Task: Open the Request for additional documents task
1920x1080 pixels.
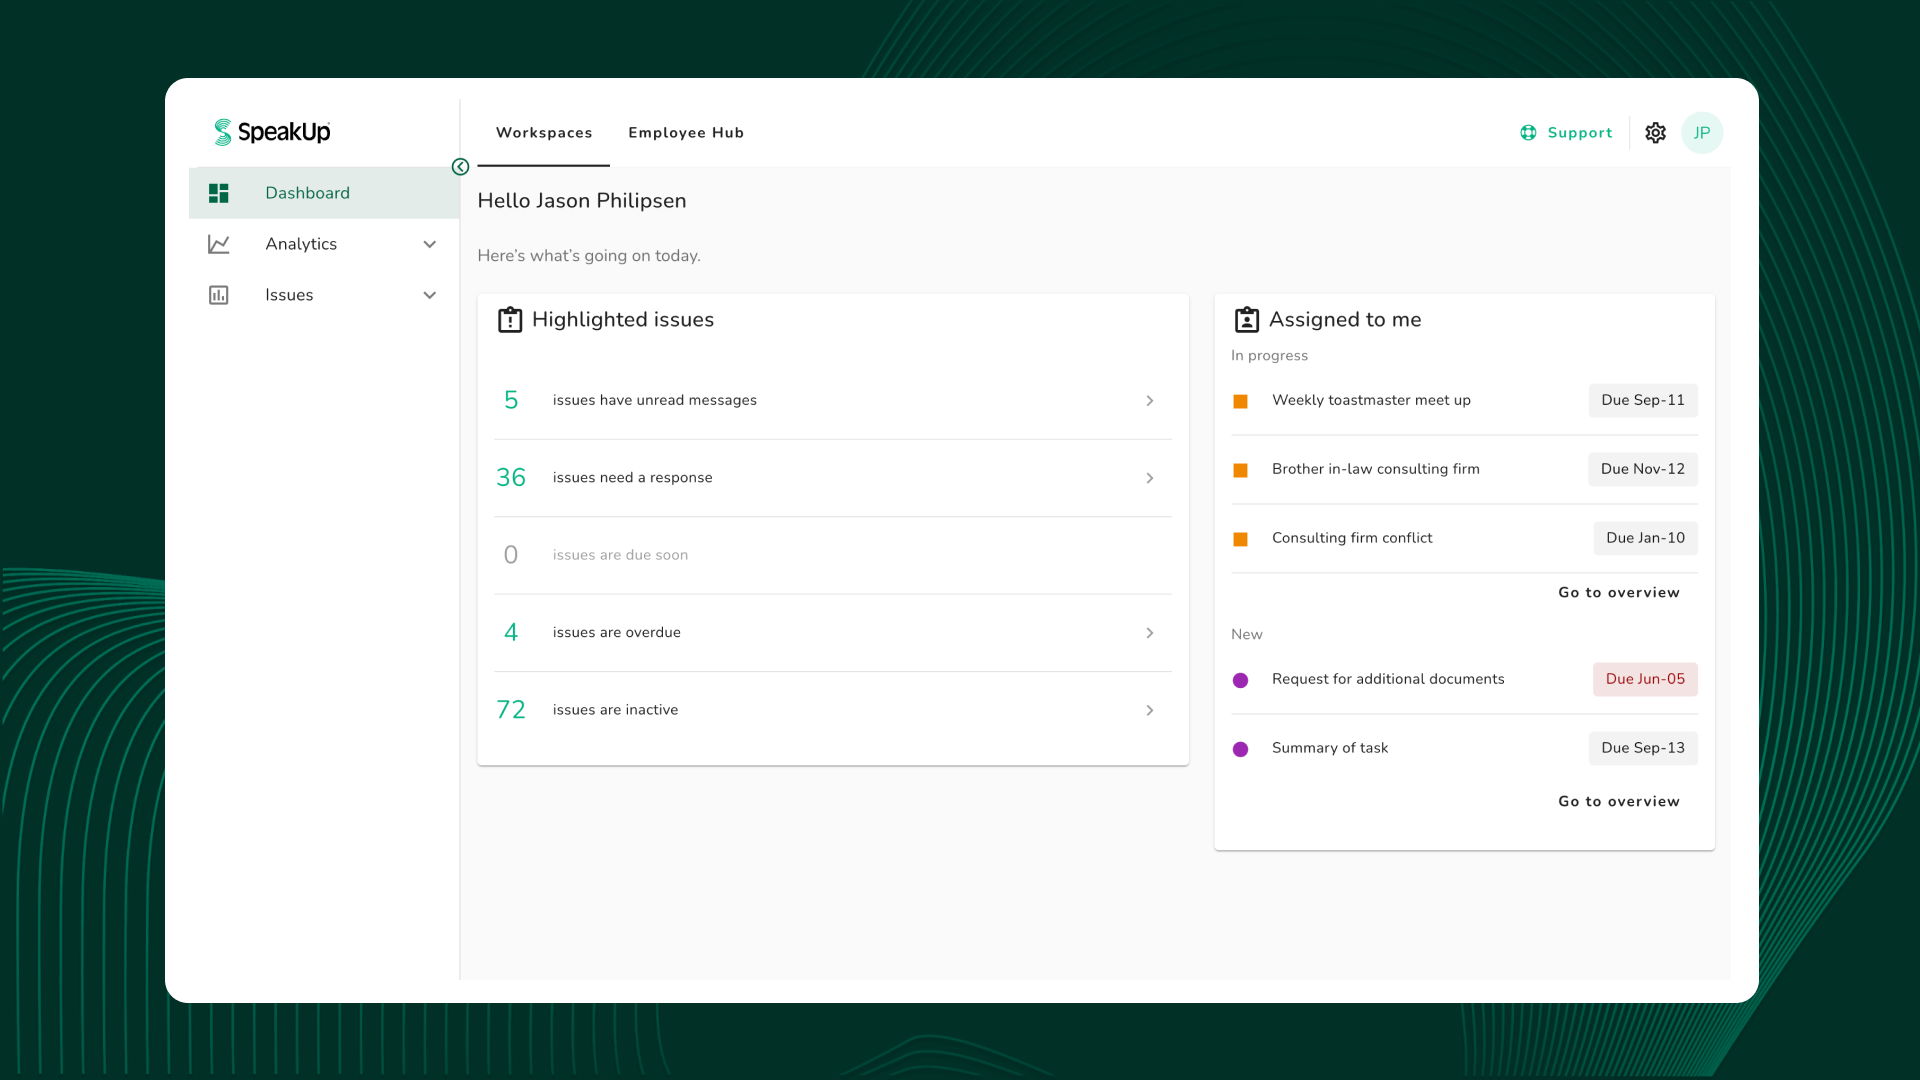Action: tap(1387, 679)
